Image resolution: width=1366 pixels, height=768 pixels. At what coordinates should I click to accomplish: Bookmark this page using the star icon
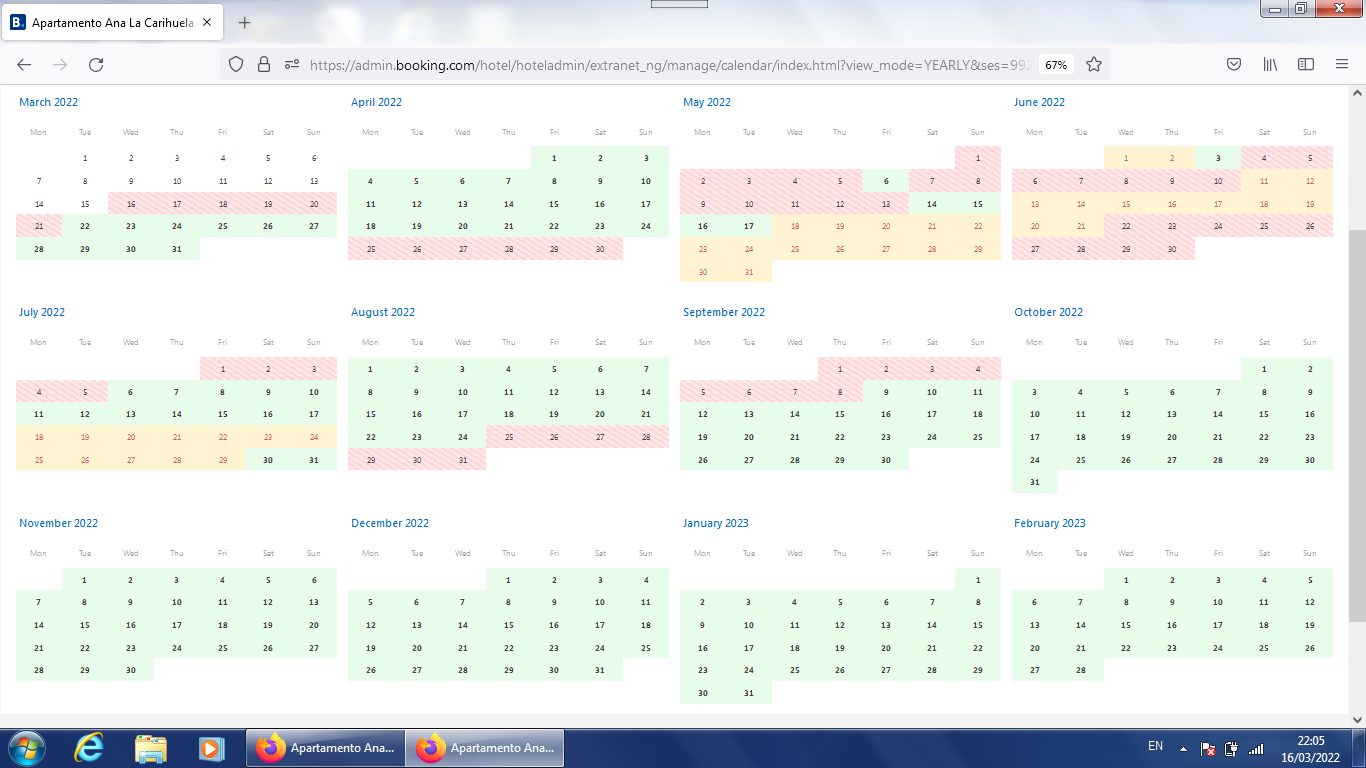click(1094, 64)
